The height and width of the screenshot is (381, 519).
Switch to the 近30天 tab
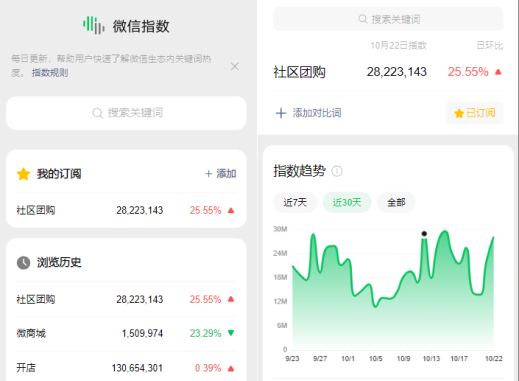(x=347, y=202)
